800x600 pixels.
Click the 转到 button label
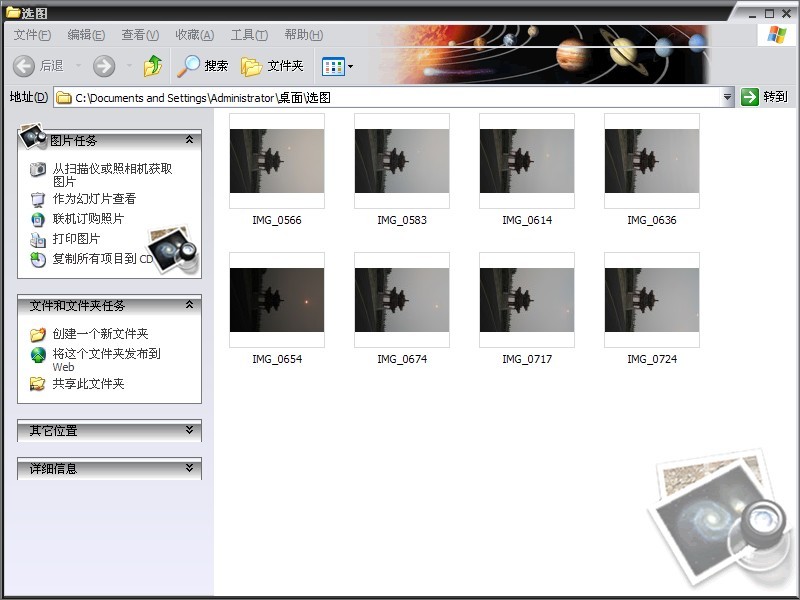click(775, 97)
